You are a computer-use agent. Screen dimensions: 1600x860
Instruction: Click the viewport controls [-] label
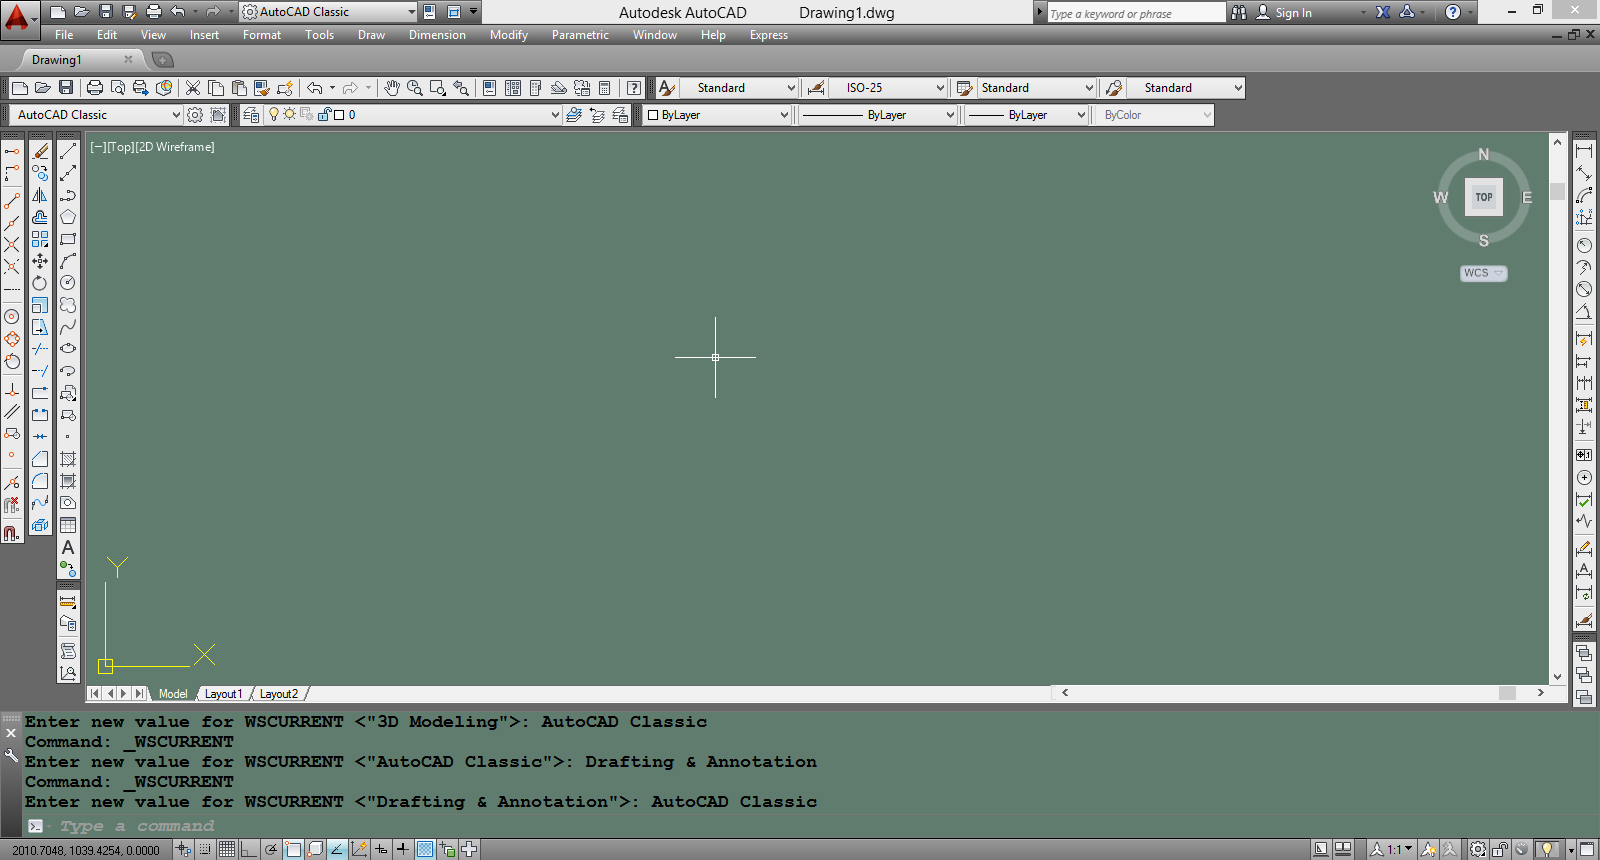(97, 147)
